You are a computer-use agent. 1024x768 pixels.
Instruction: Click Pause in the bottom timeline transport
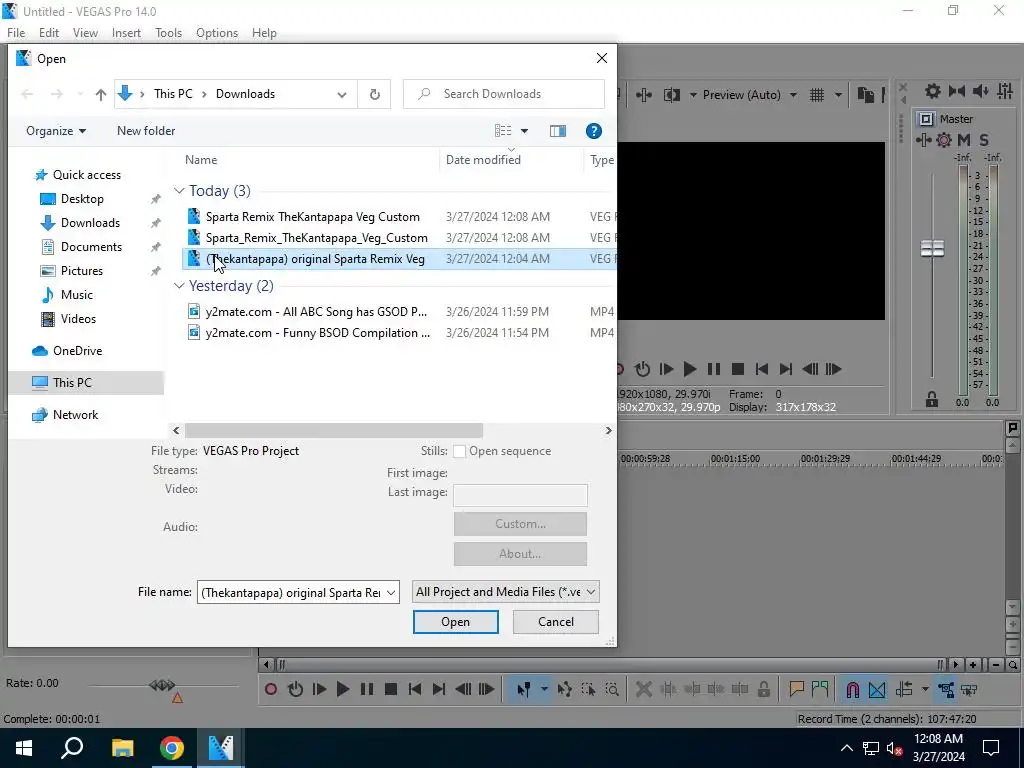pyautogui.click(x=367, y=689)
